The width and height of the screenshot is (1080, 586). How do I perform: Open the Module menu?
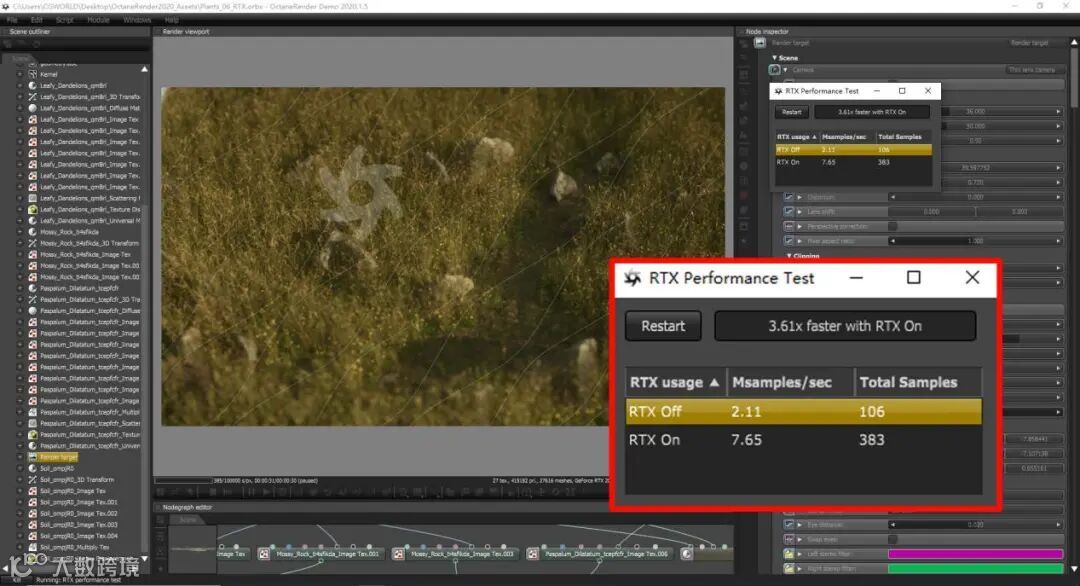[x=98, y=20]
